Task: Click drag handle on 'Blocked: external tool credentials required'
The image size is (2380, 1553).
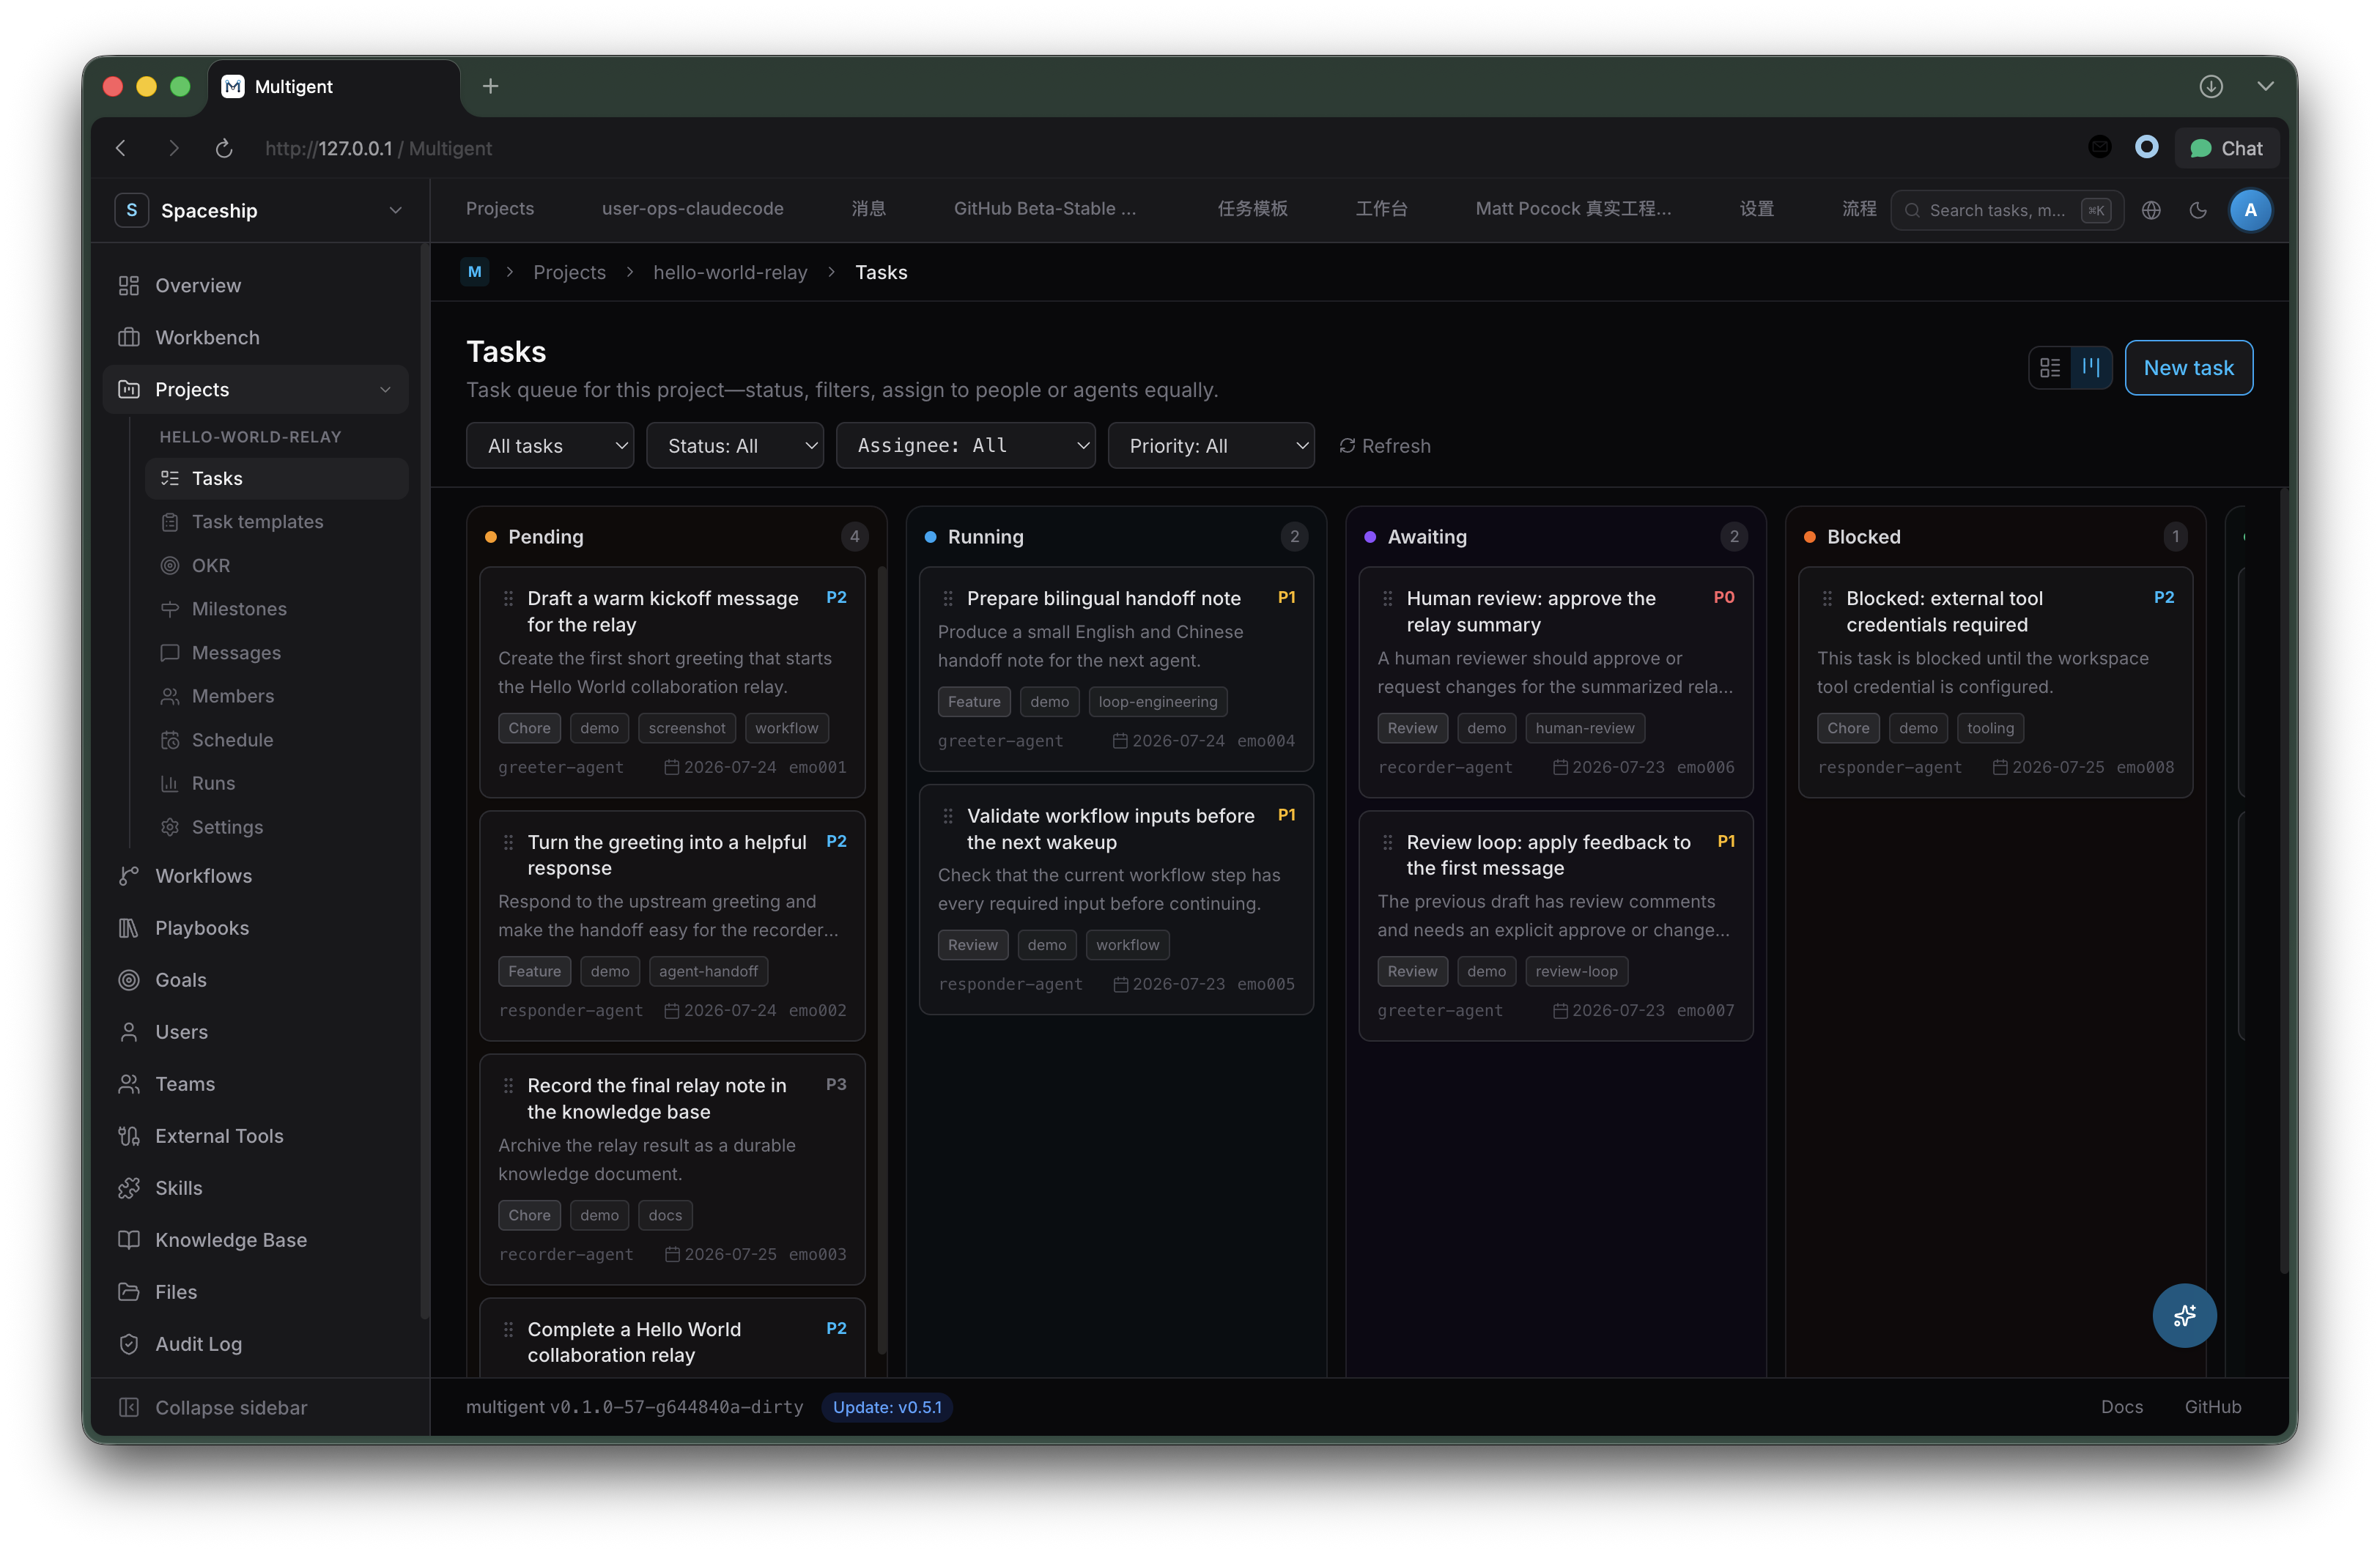Action: pyautogui.click(x=1827, y=598)
